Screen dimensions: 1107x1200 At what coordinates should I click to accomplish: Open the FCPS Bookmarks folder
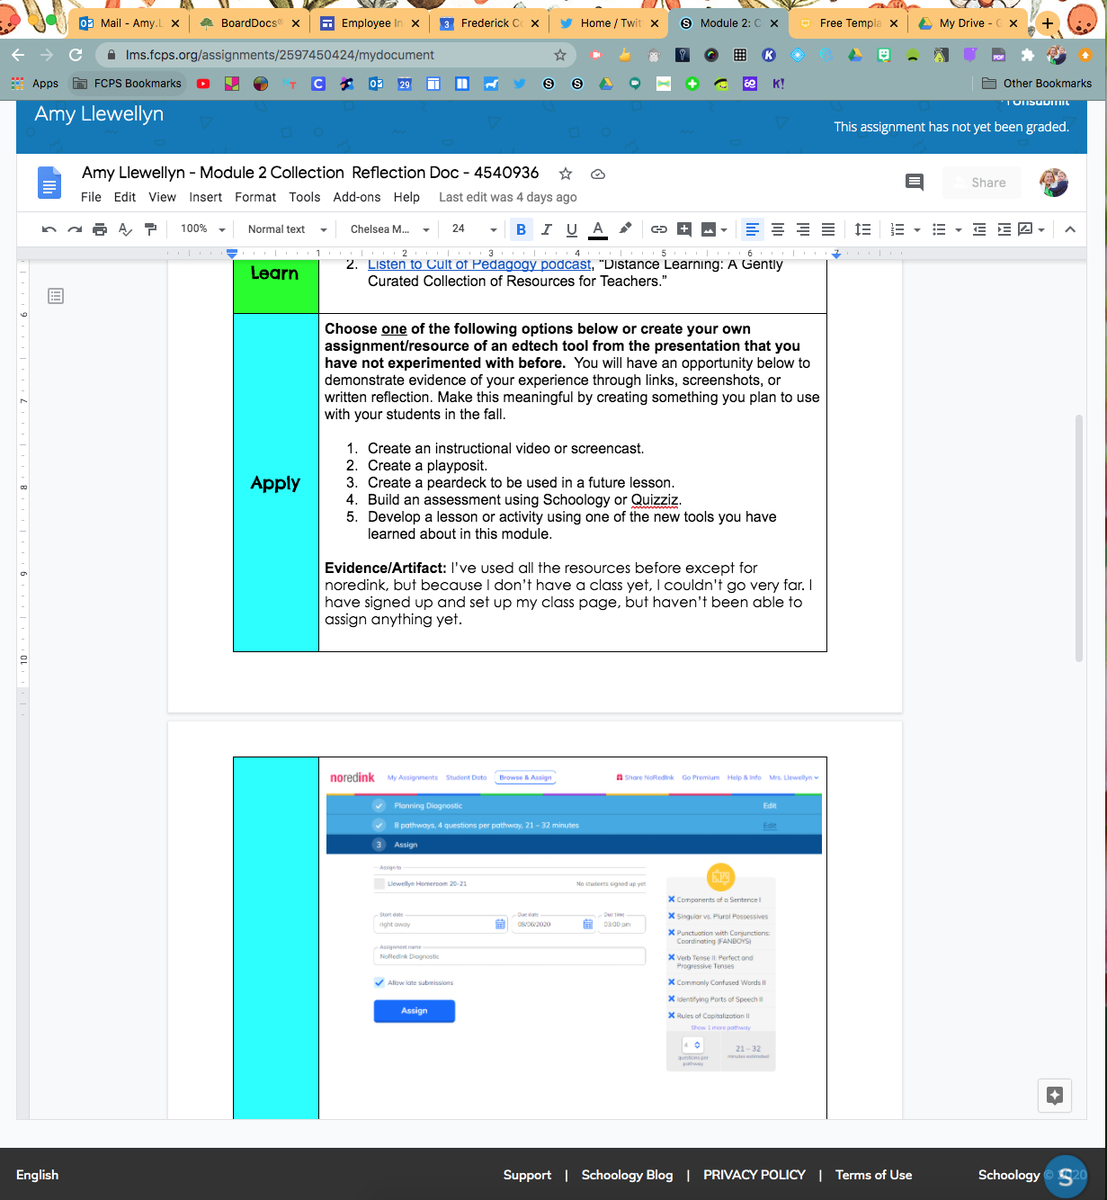tap(128, 84)
